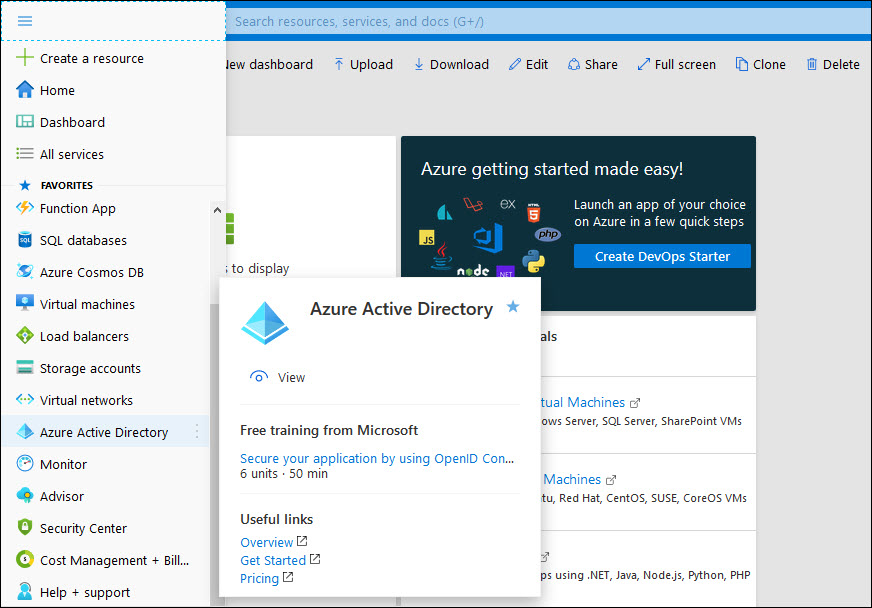This screenshot has width=872, height=608.
Task: Toggle Full screen mode
Action: pos(677,63)
